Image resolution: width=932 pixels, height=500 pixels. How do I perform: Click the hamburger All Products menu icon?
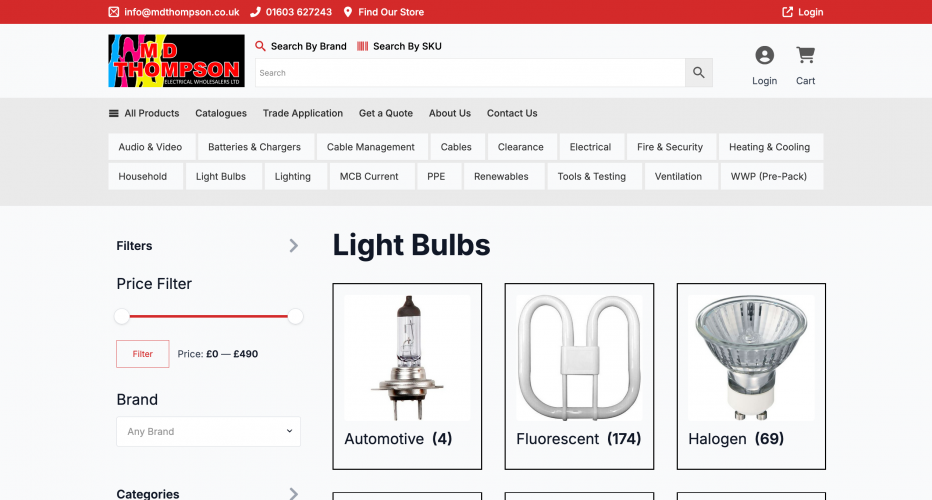coord(114,114)
